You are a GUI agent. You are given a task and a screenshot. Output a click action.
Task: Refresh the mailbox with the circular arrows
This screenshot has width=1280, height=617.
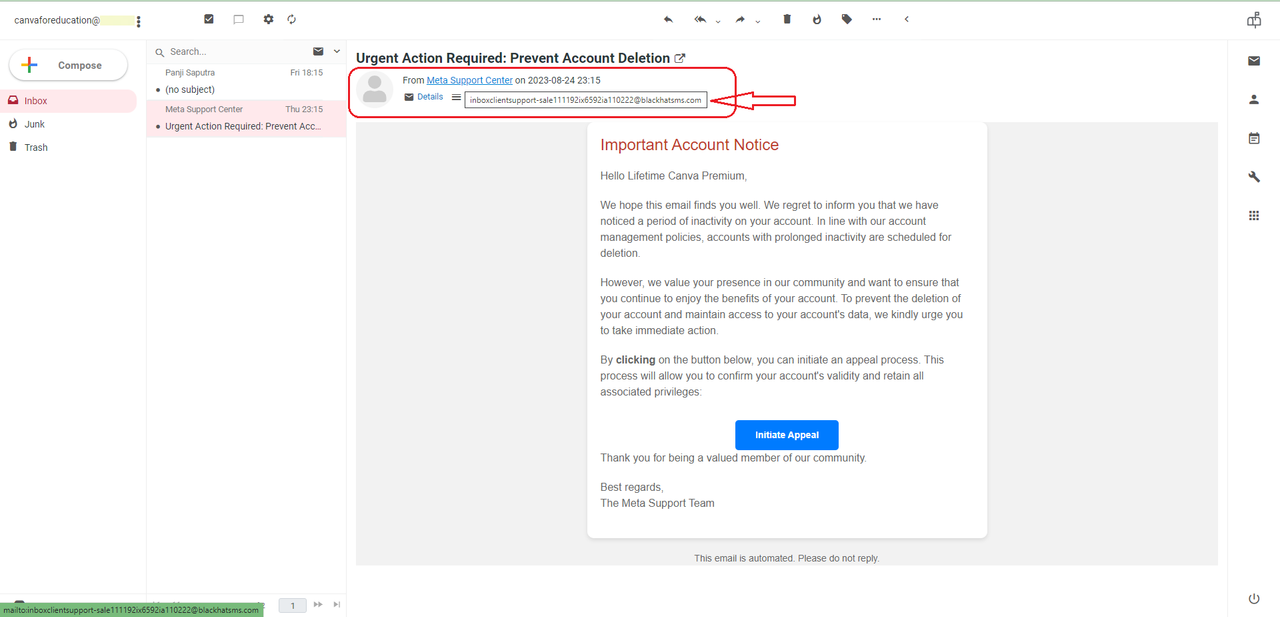coord(291,19)
